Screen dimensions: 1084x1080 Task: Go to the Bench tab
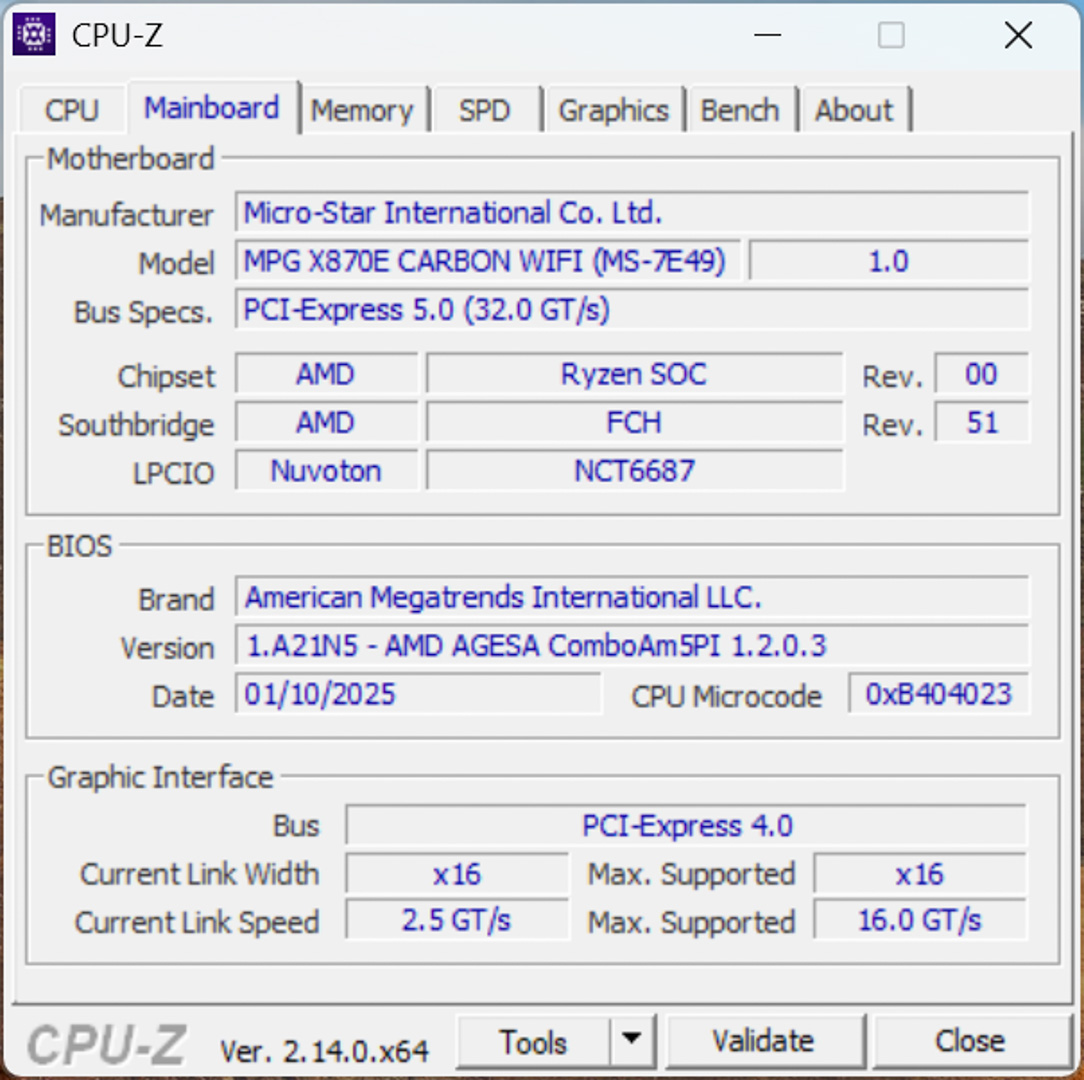[740, 110]
